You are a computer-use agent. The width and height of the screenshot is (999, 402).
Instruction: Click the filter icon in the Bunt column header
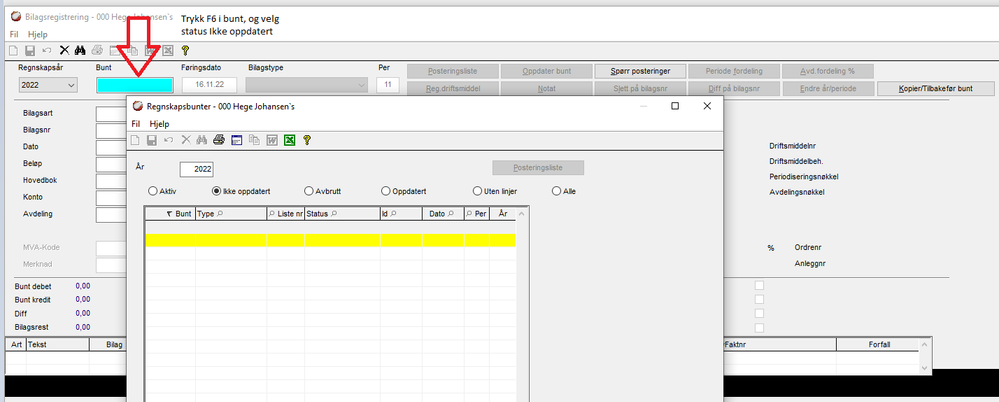point(169,215)
